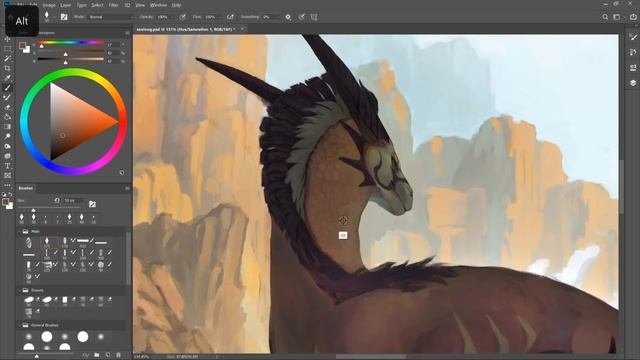Select the large hard round General brush thumbnail

tap(47, 336)
